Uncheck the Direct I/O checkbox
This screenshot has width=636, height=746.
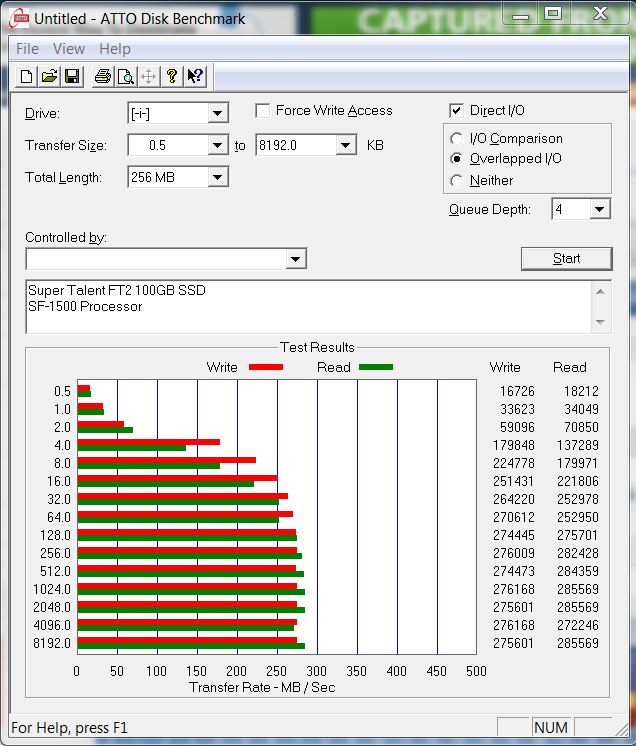tap(456, 111)
